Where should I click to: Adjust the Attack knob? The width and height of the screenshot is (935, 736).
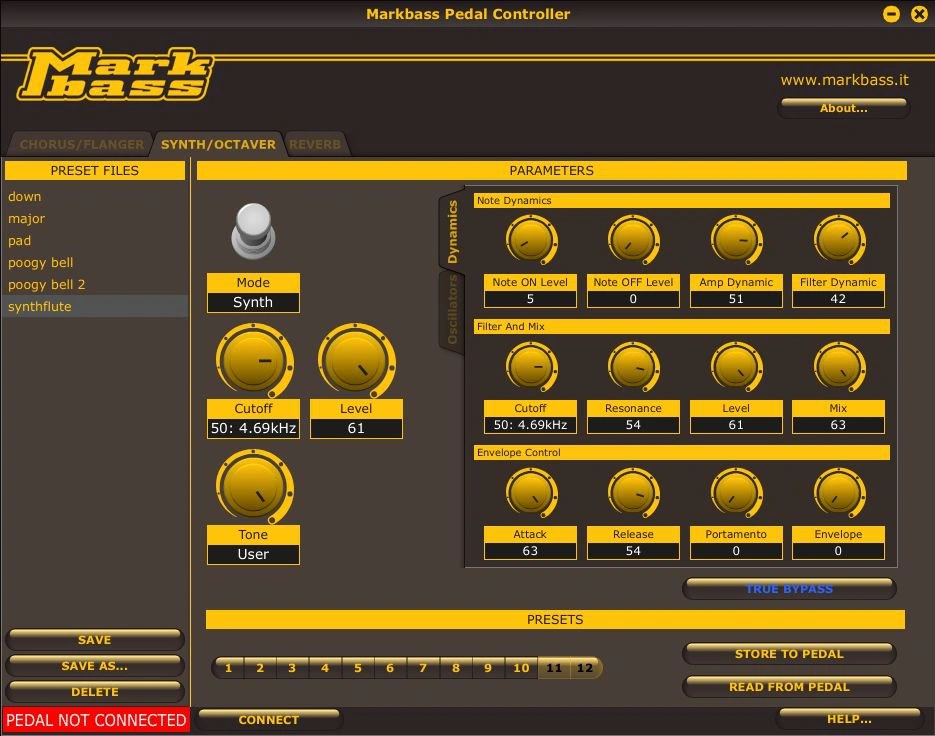(x=530, y=491)
